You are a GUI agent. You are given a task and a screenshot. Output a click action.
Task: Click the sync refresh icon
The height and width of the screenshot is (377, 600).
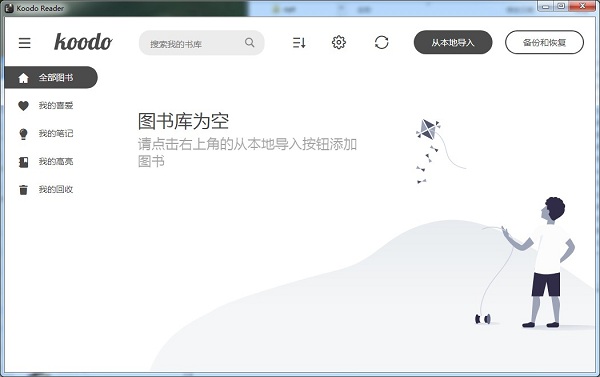(x=382, y=42)
